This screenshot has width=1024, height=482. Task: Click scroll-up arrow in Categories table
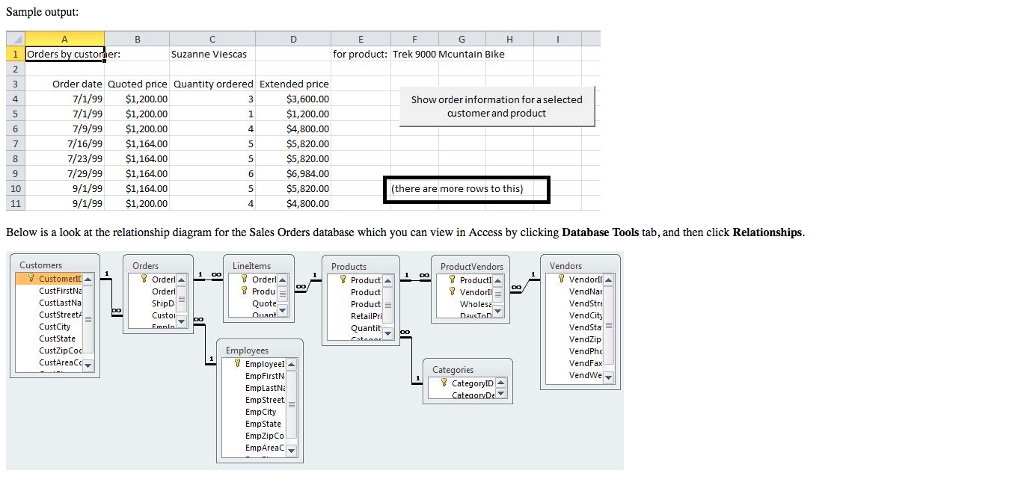[501, 383]
